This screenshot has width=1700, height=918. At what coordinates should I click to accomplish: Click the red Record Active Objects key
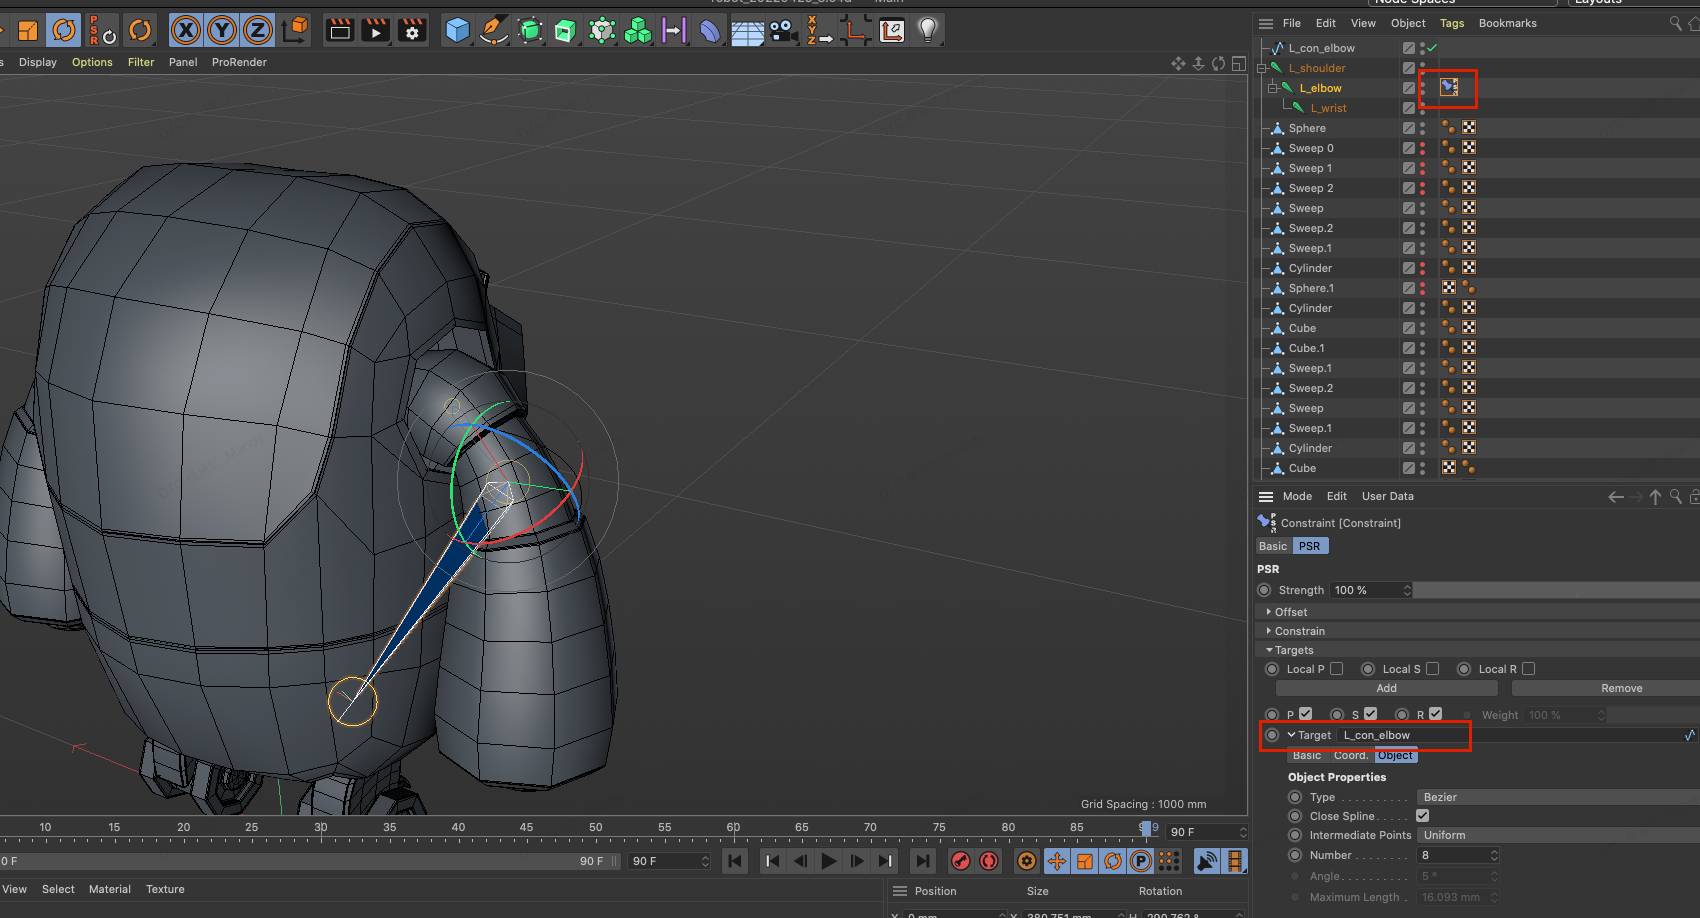pyautogui.click(x=960, y=861)
